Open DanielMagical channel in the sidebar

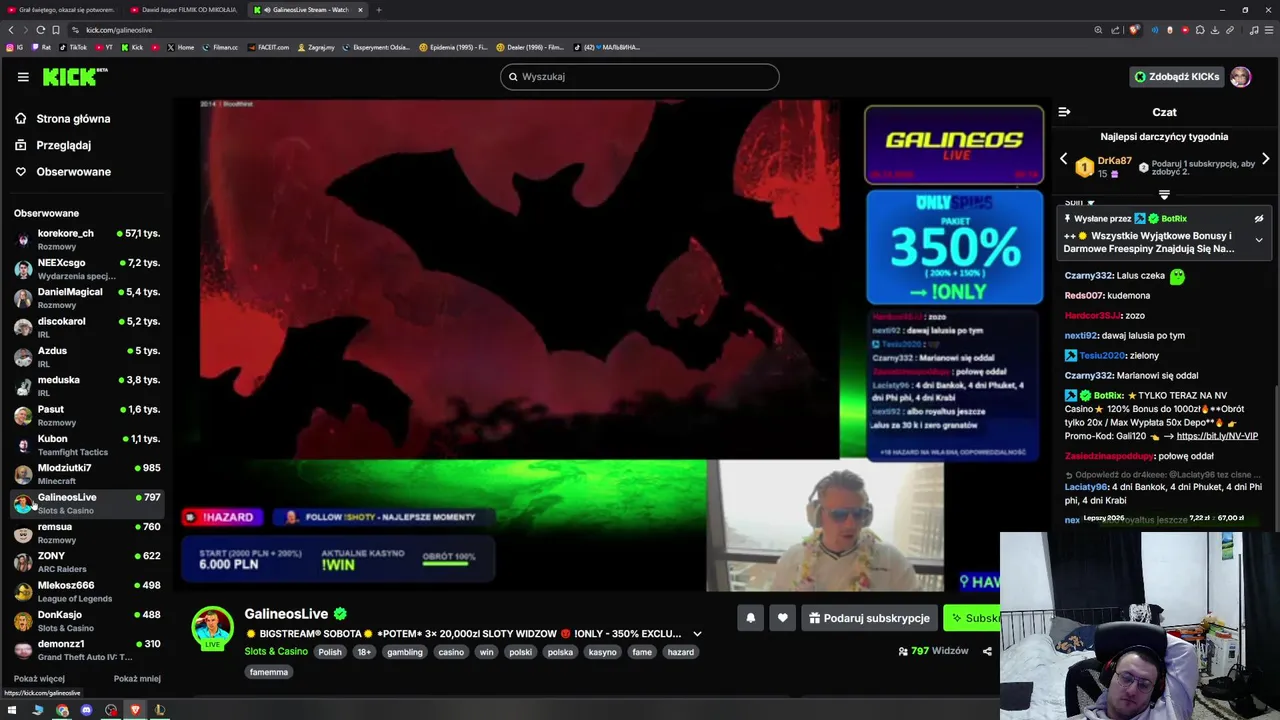coord(87,298)
